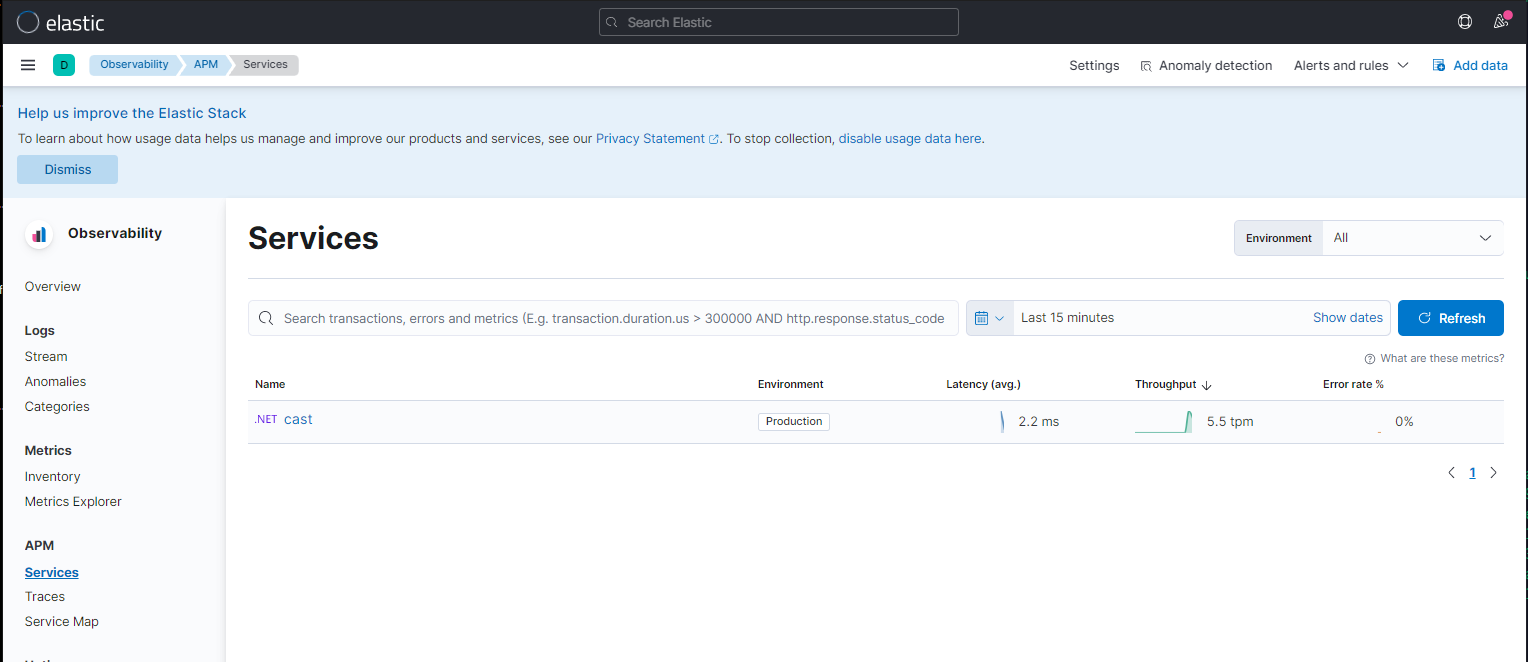1528x662 pixels.
Task: Dismiss the usage data banner
Action: (68, 169)
